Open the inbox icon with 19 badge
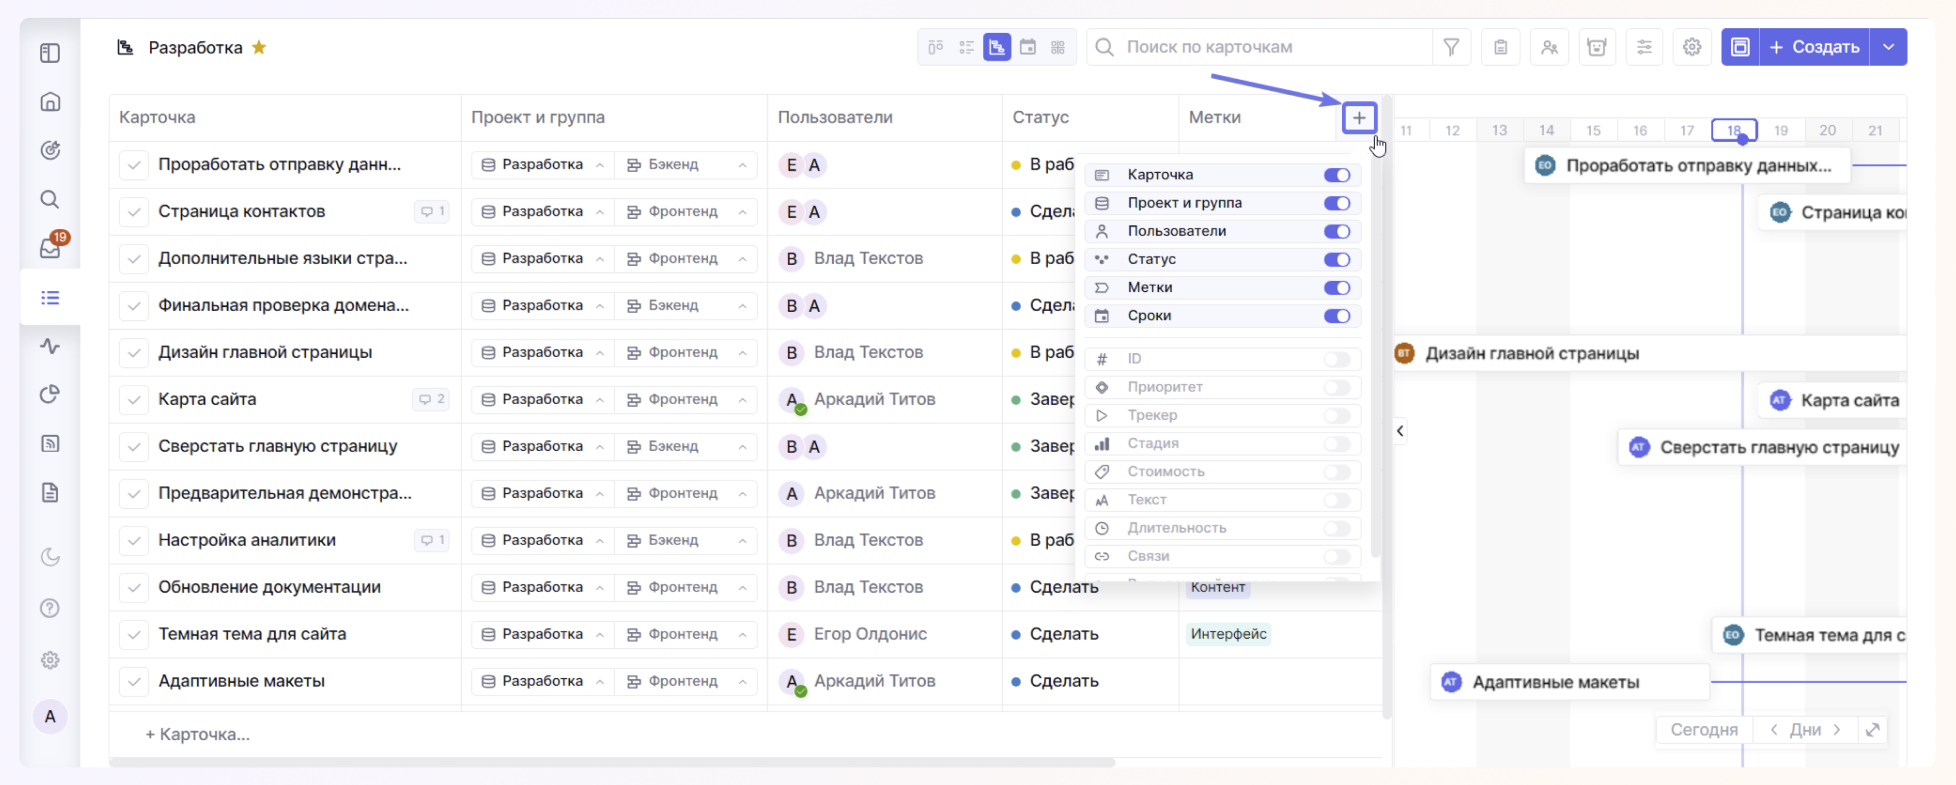 pyautogui.click(x=50, y=248)
